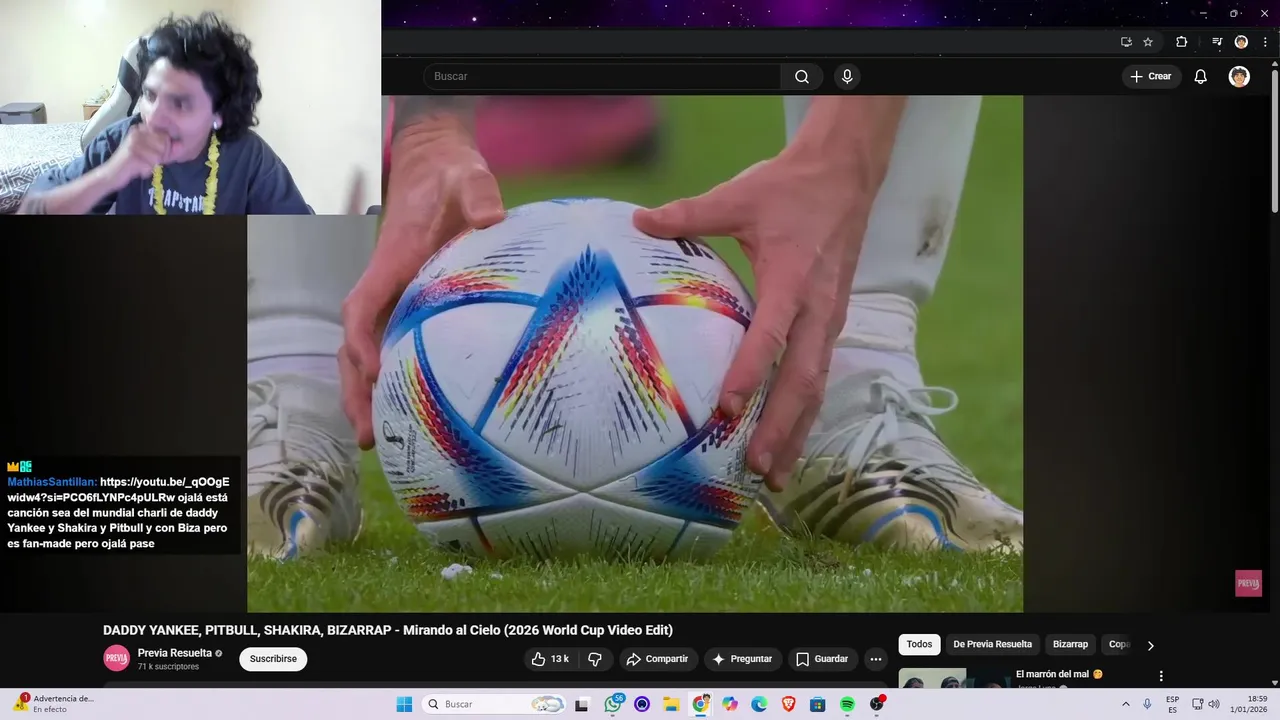Open the system tray volume icon
Screen dimensions: 1280x720
tap(1214, 704)
